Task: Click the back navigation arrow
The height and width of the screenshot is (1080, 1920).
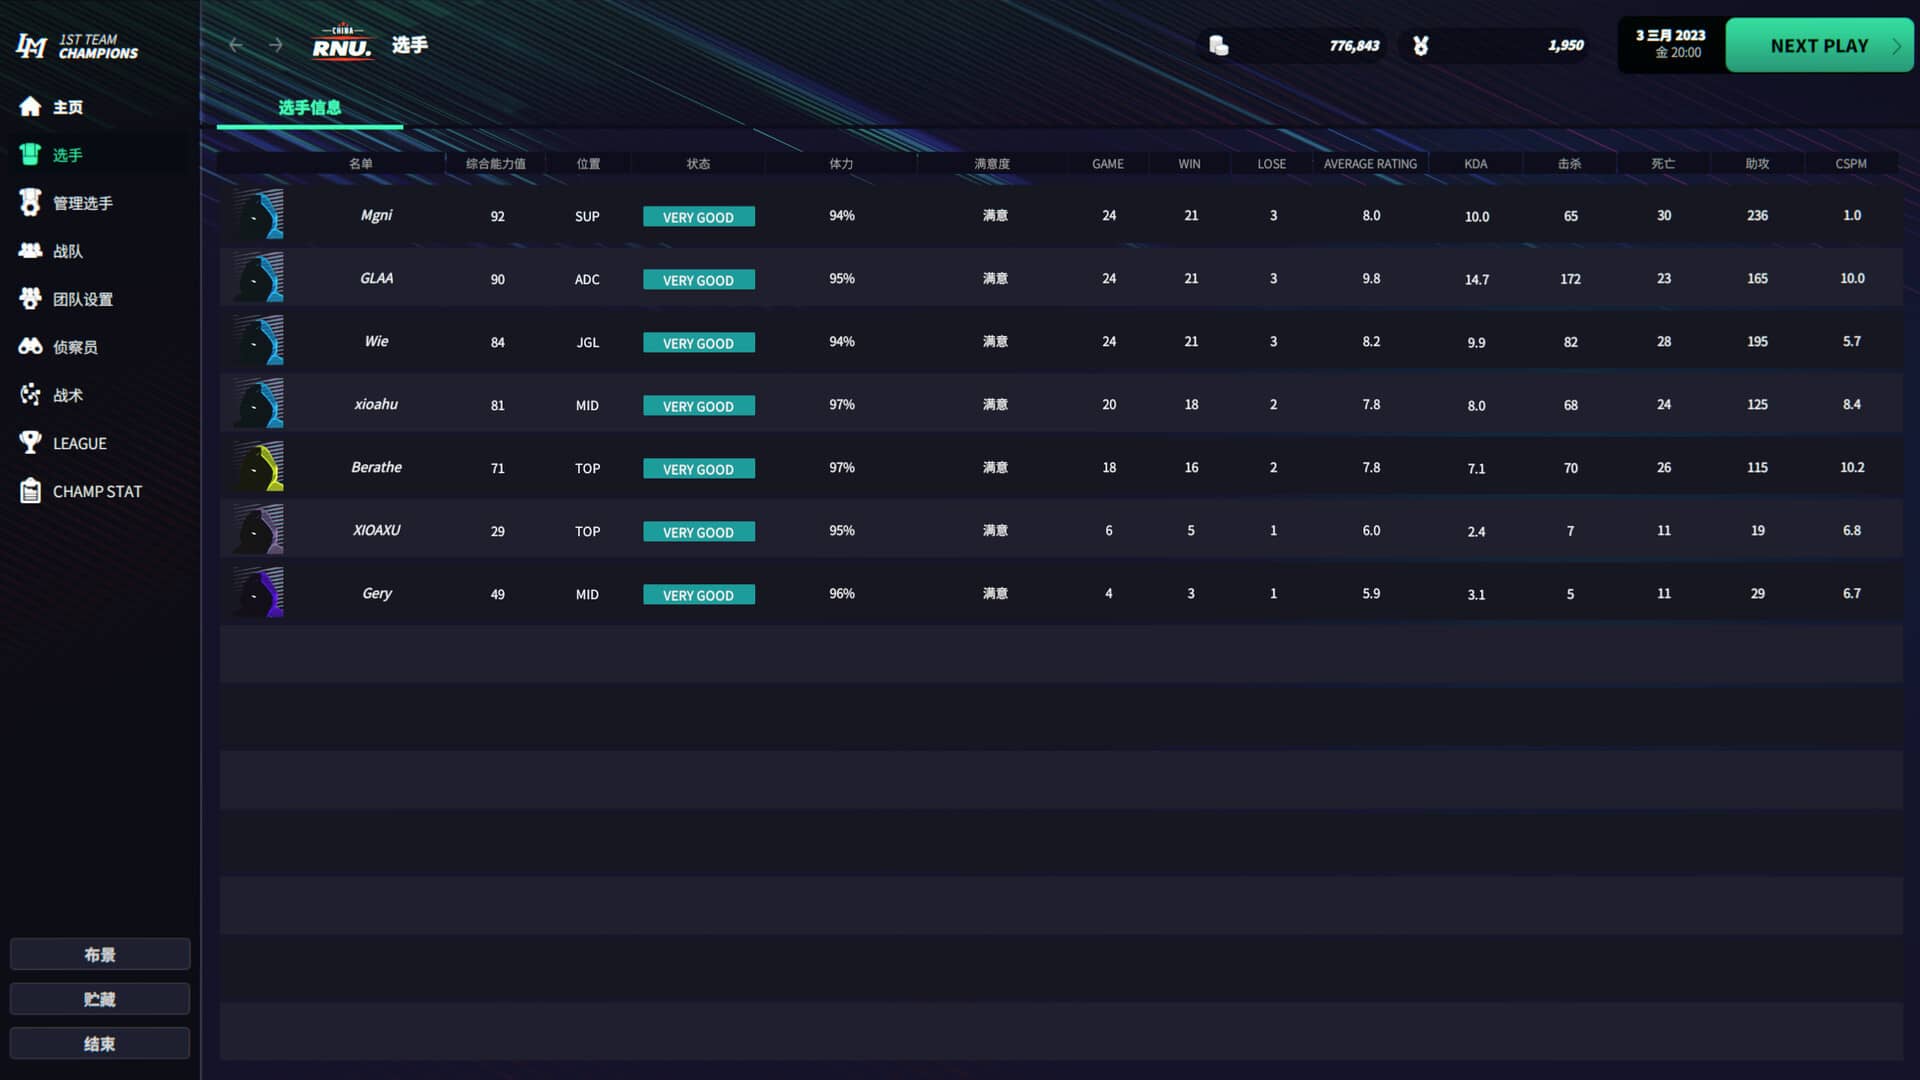Action: click(x=236, y=45)
